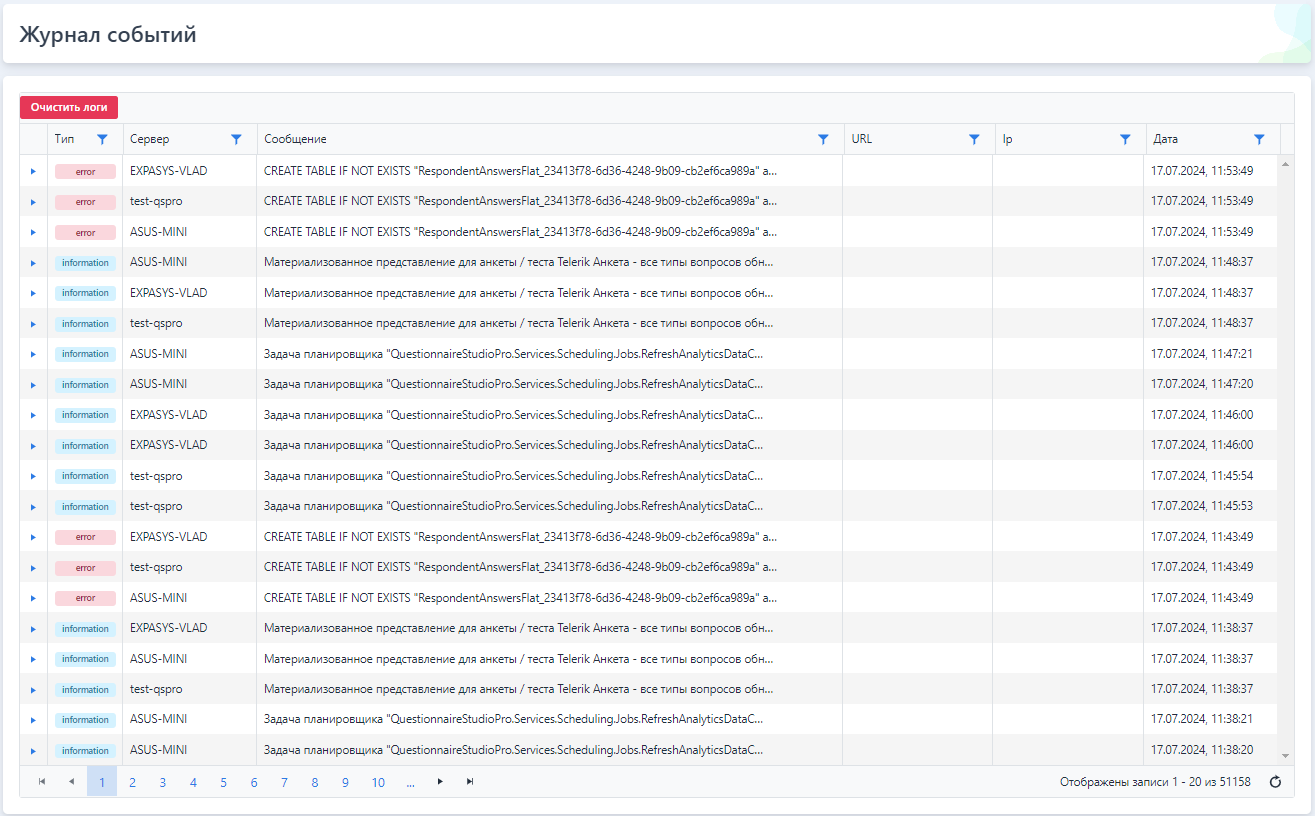
Task: Switch to page 10 of logs
Action: point(377,782)
